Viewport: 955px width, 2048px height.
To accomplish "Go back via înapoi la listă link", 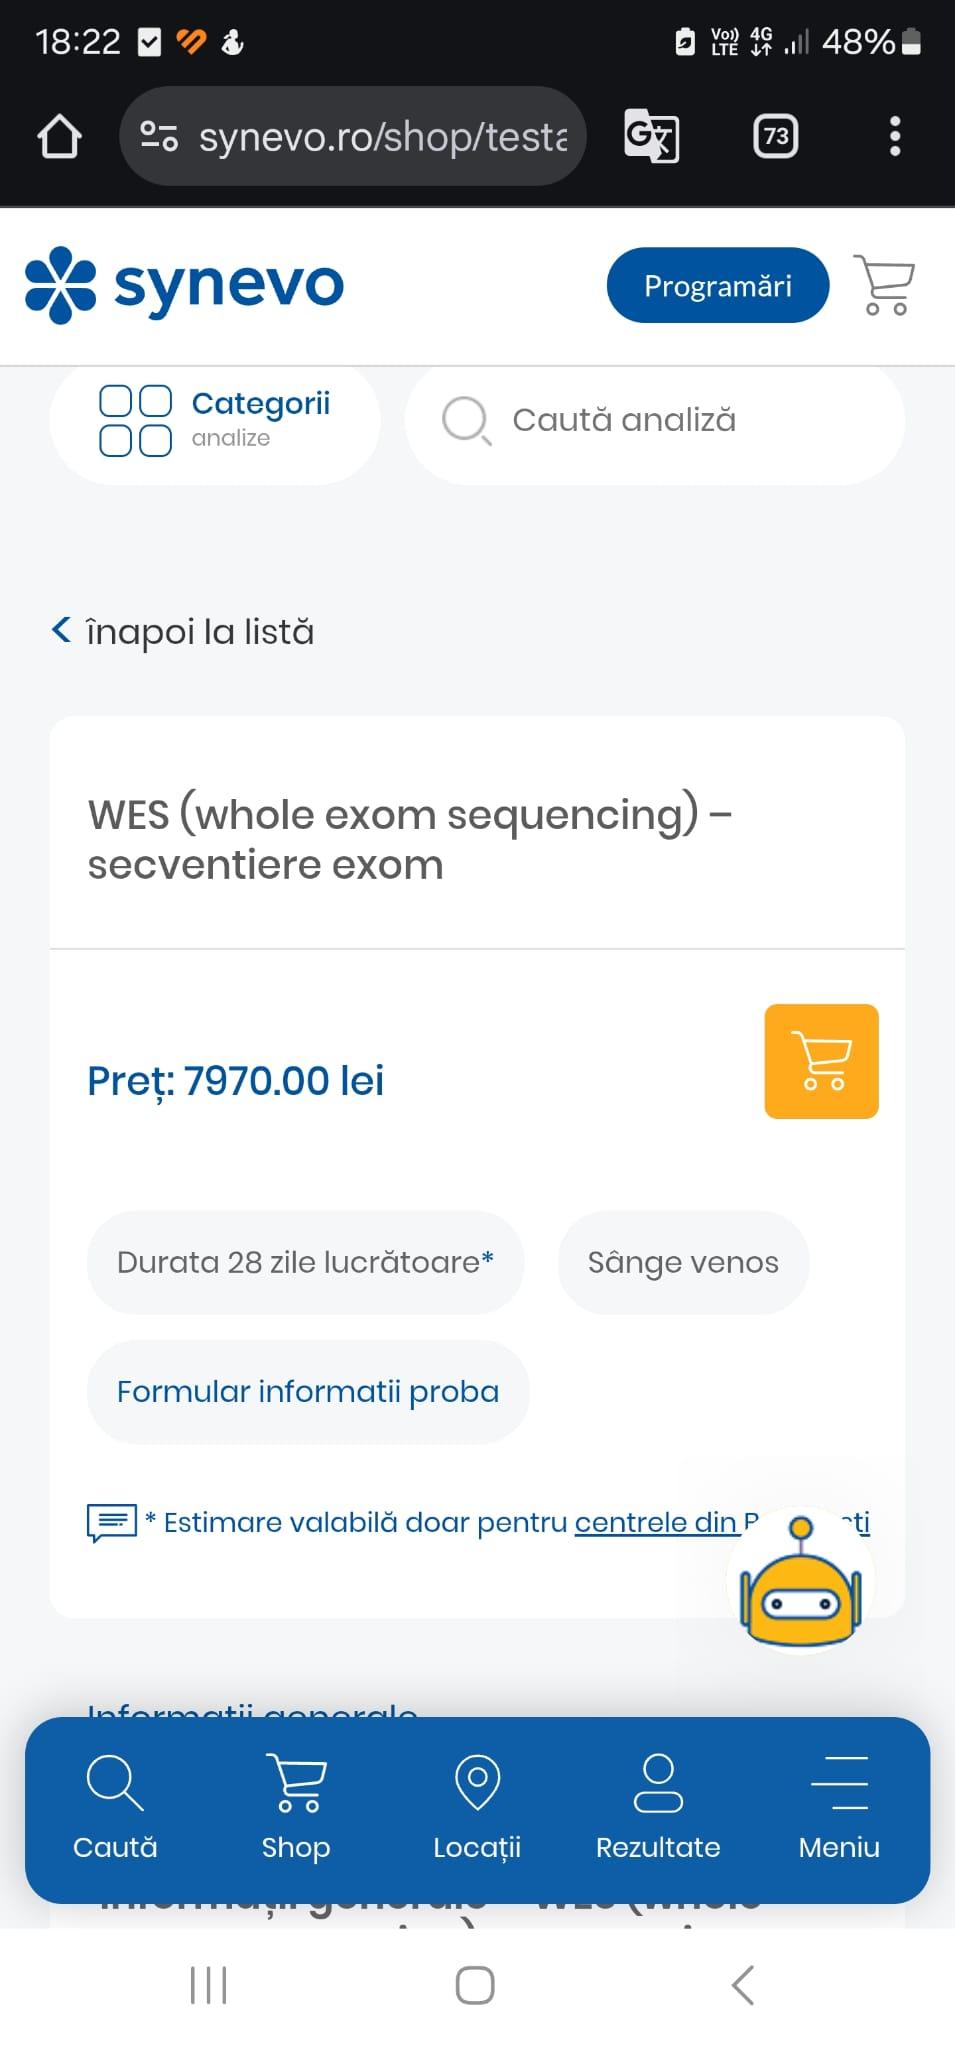I will (x=184, y=632).
